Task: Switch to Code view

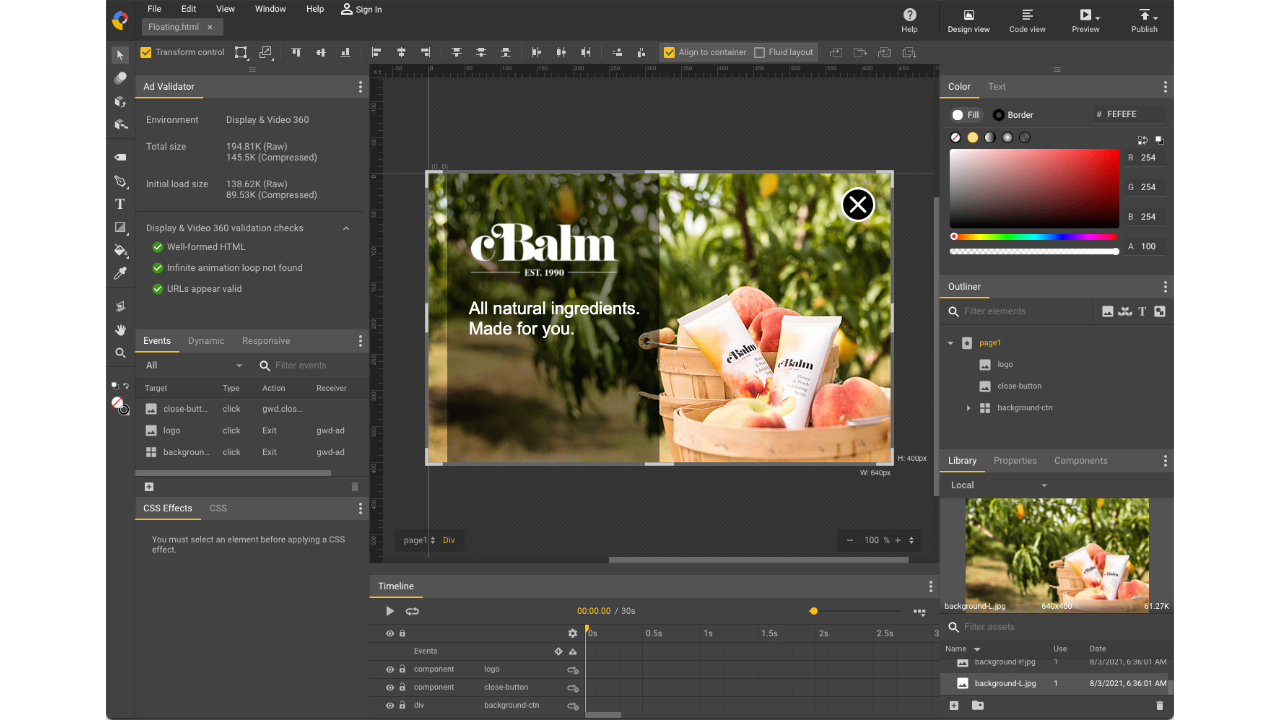Action: point(1027,20)
